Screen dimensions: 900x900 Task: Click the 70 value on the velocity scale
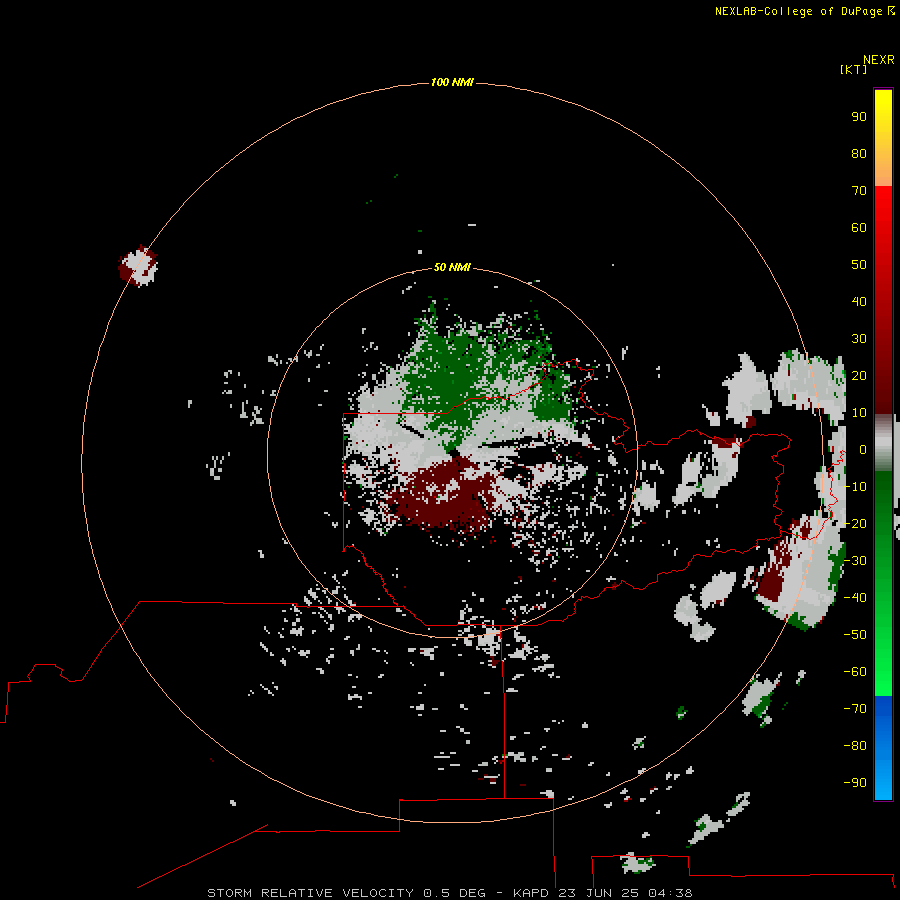(859, 191)
